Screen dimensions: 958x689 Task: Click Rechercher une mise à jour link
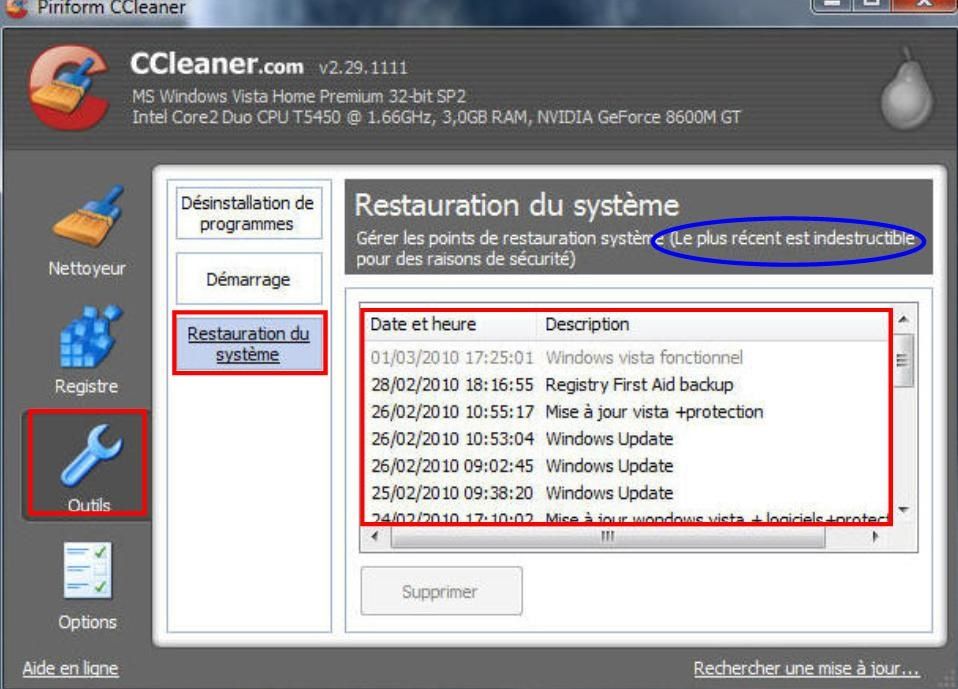[806, 668]
